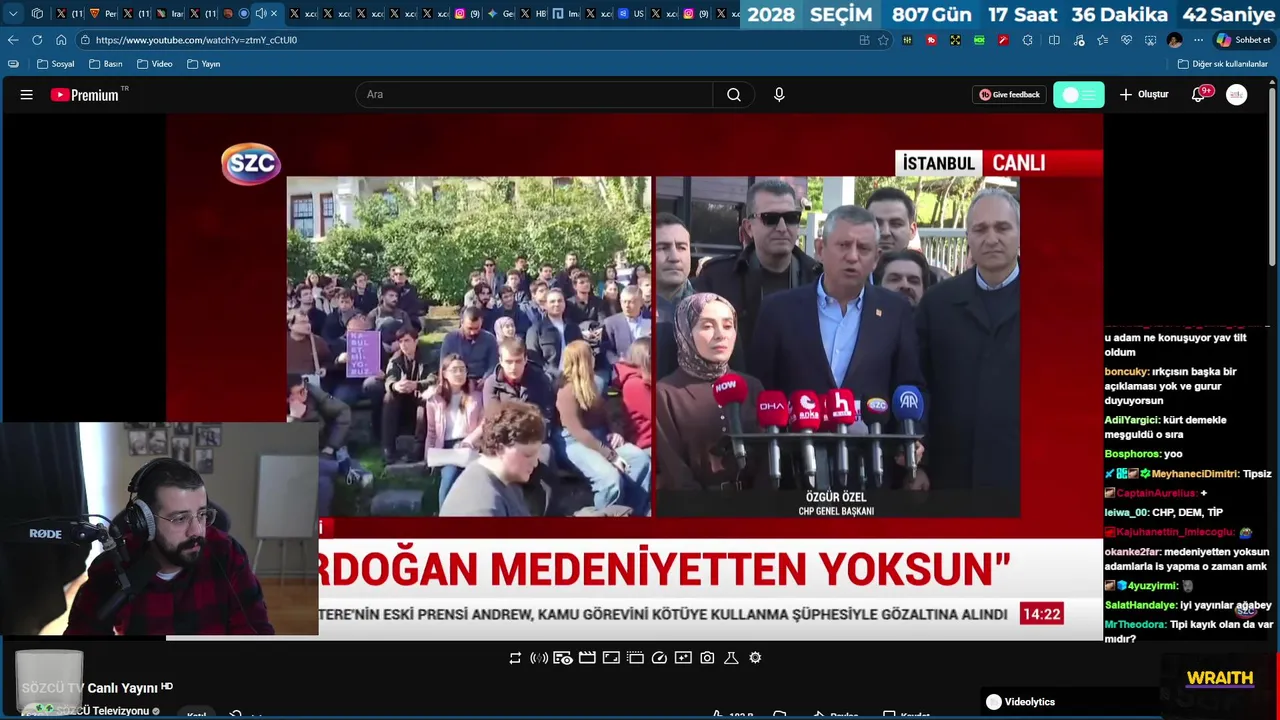This screenshot has width=1280, height=720.
Task: Click chat username MeyhaneciDimitri
Action: pyautogui.click(x=1195, y=474)
